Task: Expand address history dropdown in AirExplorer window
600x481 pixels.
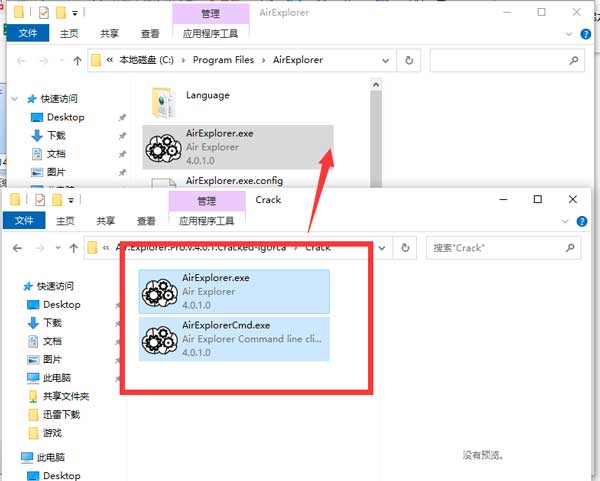Action: click(x=386, y=60)
